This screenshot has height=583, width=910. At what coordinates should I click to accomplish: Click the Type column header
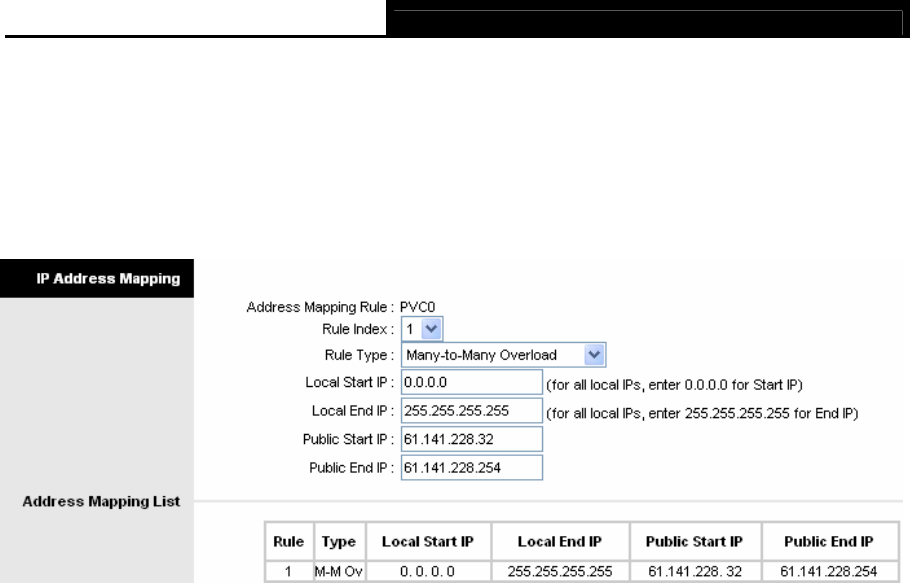click(x=339, y=541)
